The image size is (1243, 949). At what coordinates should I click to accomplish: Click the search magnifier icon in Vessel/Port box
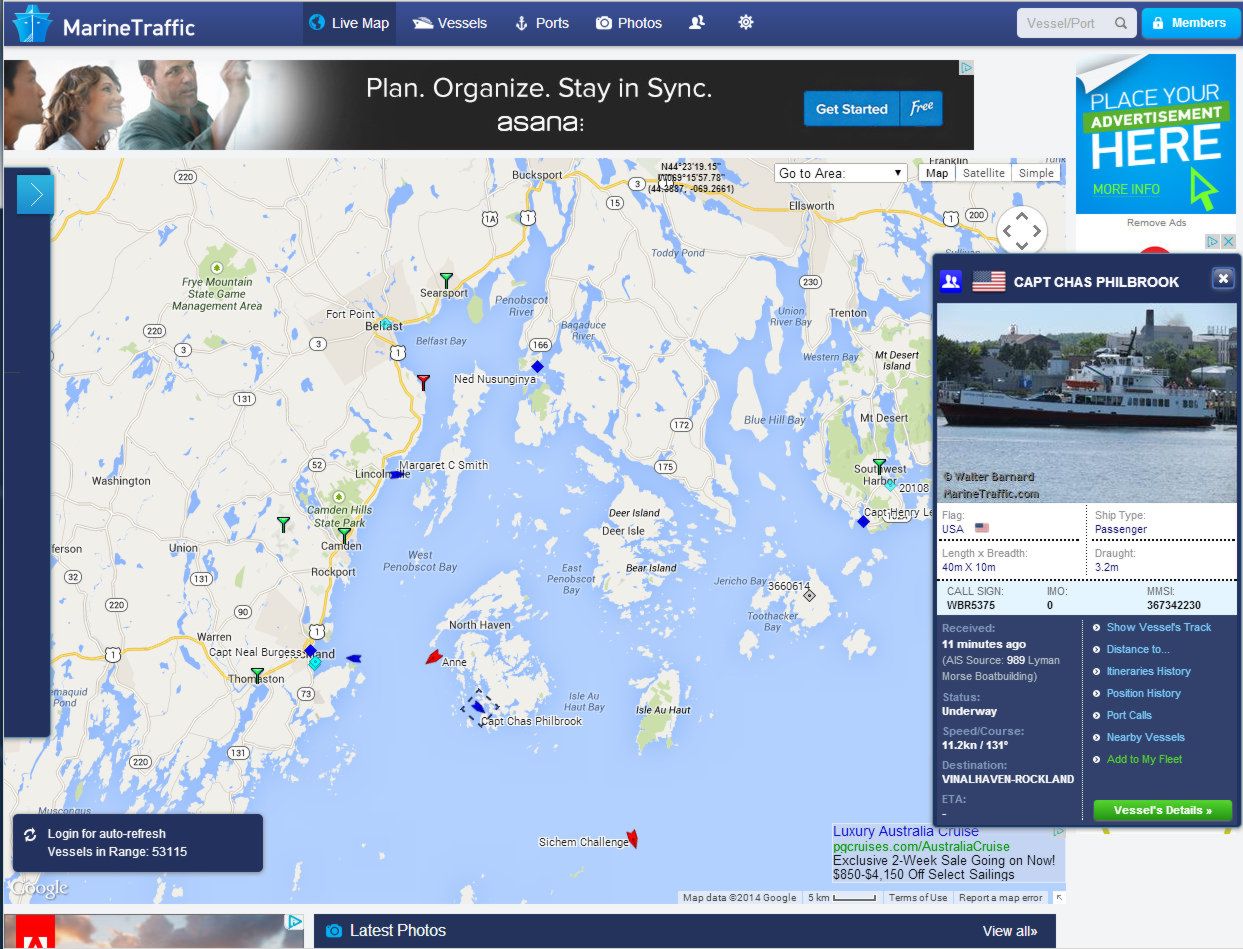[1122, 23]
